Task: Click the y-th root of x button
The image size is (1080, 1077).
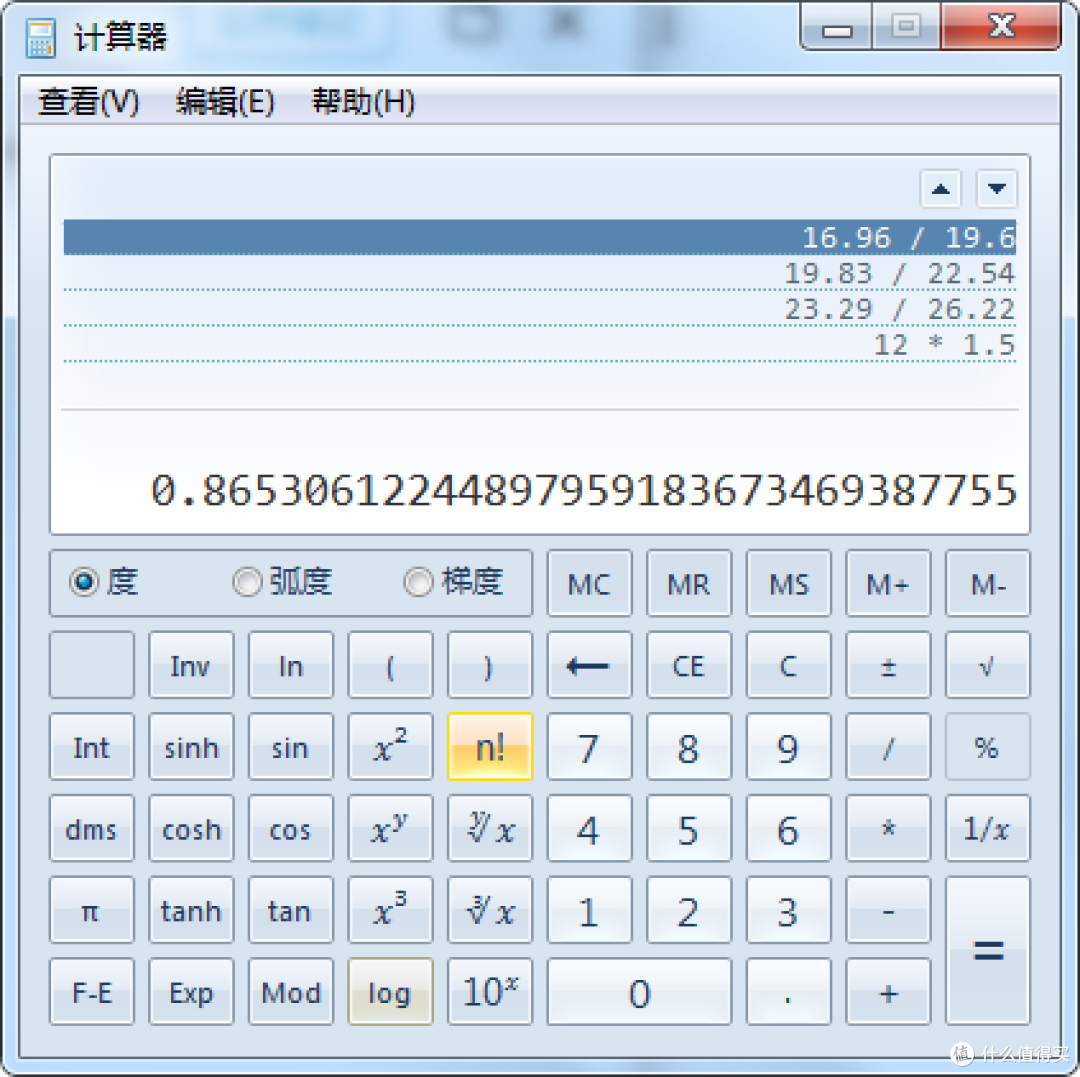Action: [x=490, y=828]
